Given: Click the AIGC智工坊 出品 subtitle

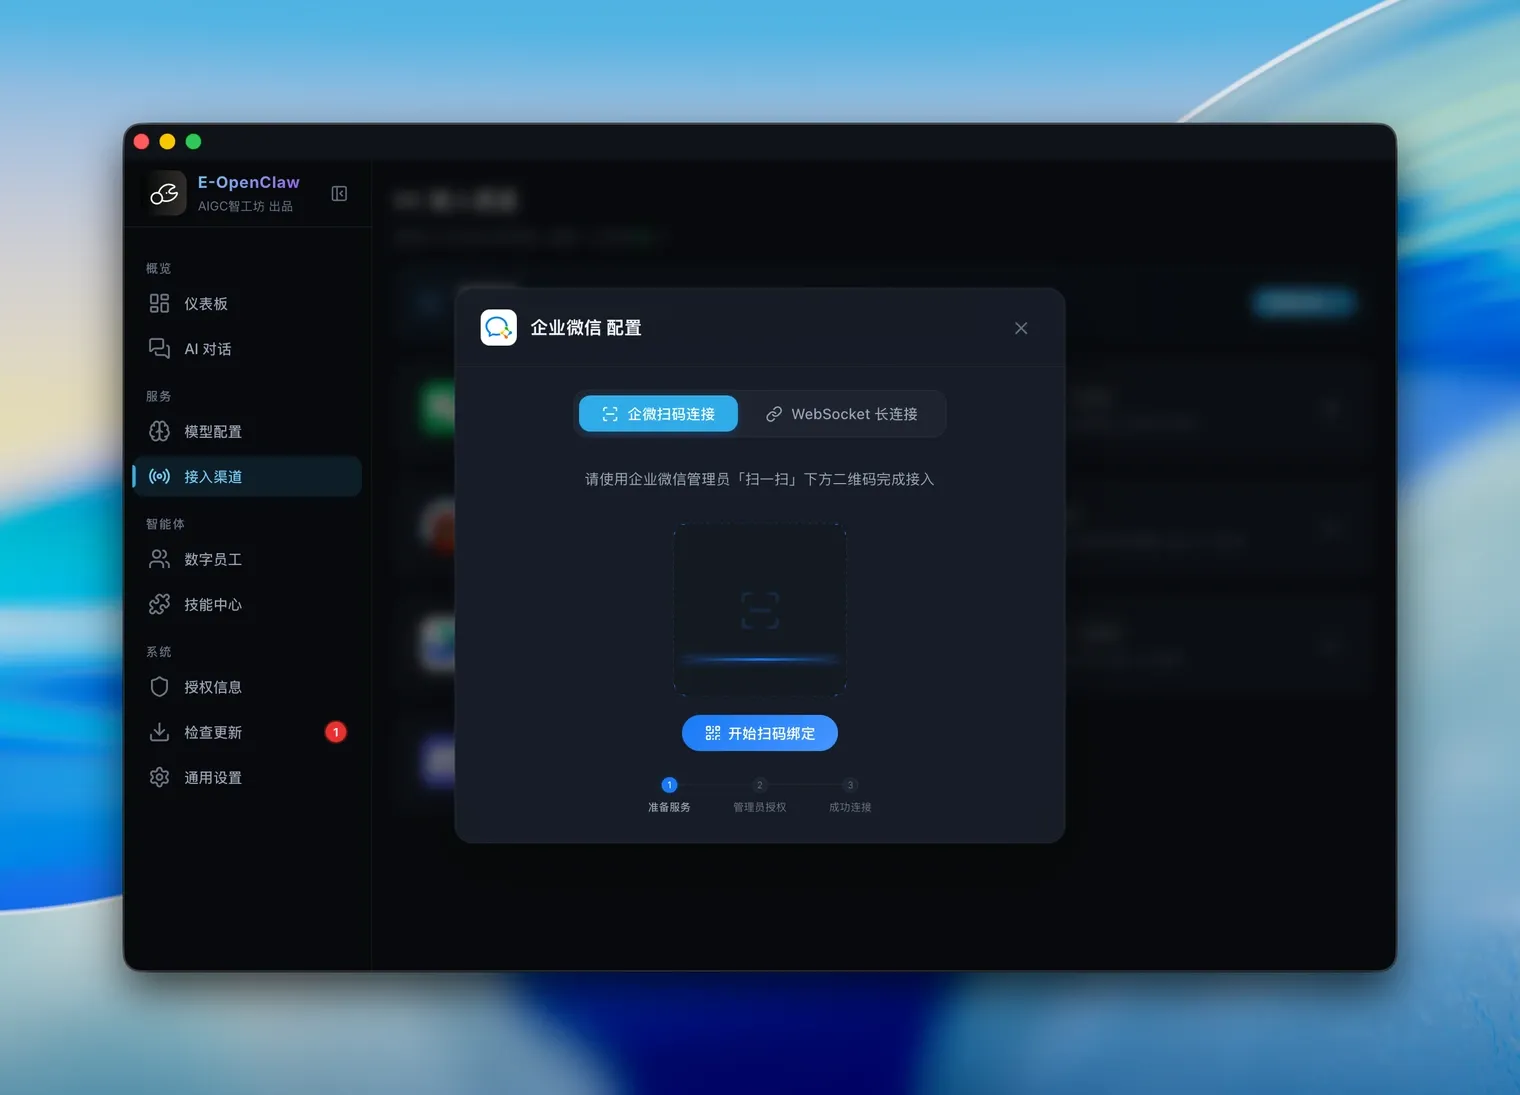Looking at the screenshot, I should (245, 206).
